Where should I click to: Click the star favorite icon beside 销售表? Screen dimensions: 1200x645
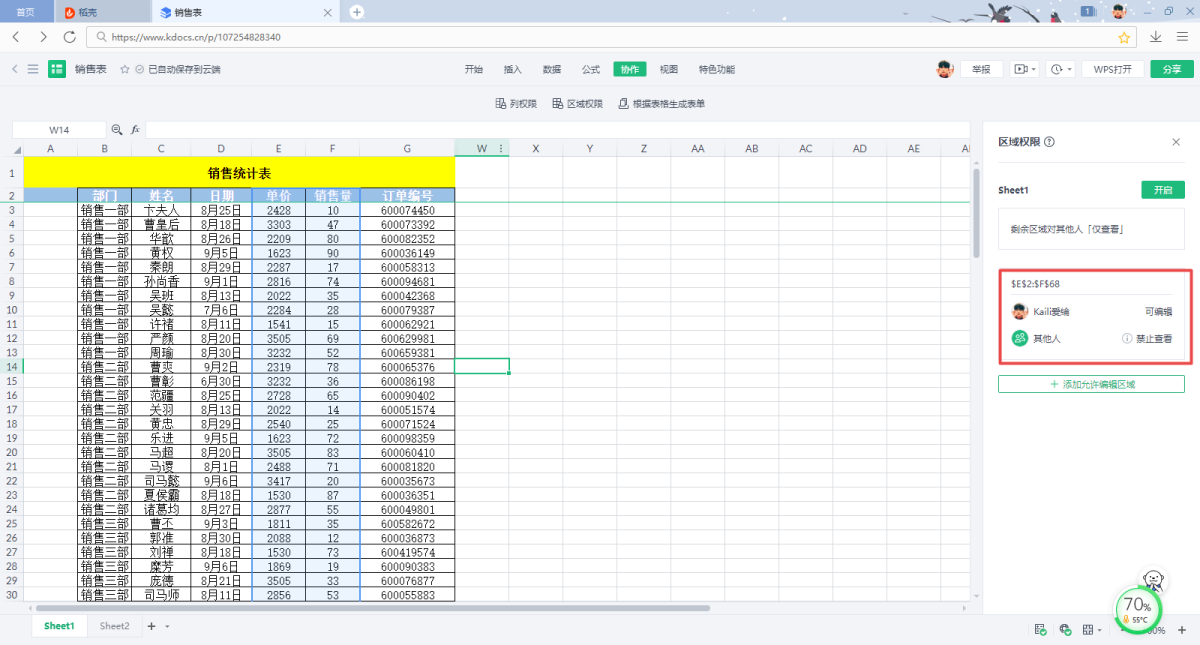click(x=125, y=69)
